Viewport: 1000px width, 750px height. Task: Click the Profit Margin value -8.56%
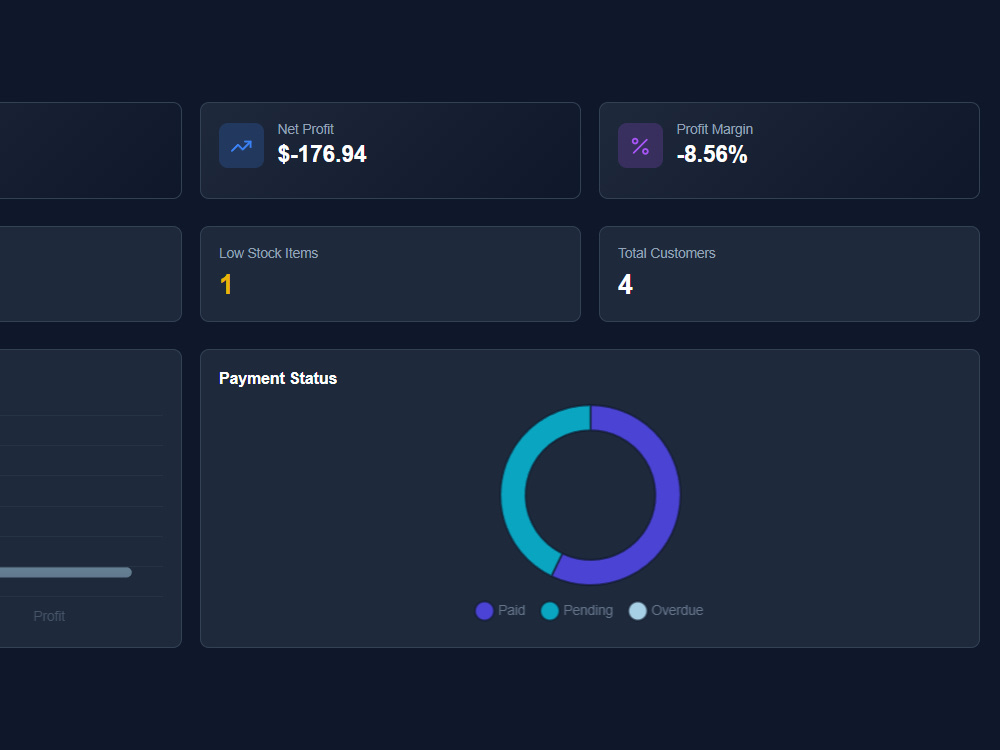coord(712,154)
